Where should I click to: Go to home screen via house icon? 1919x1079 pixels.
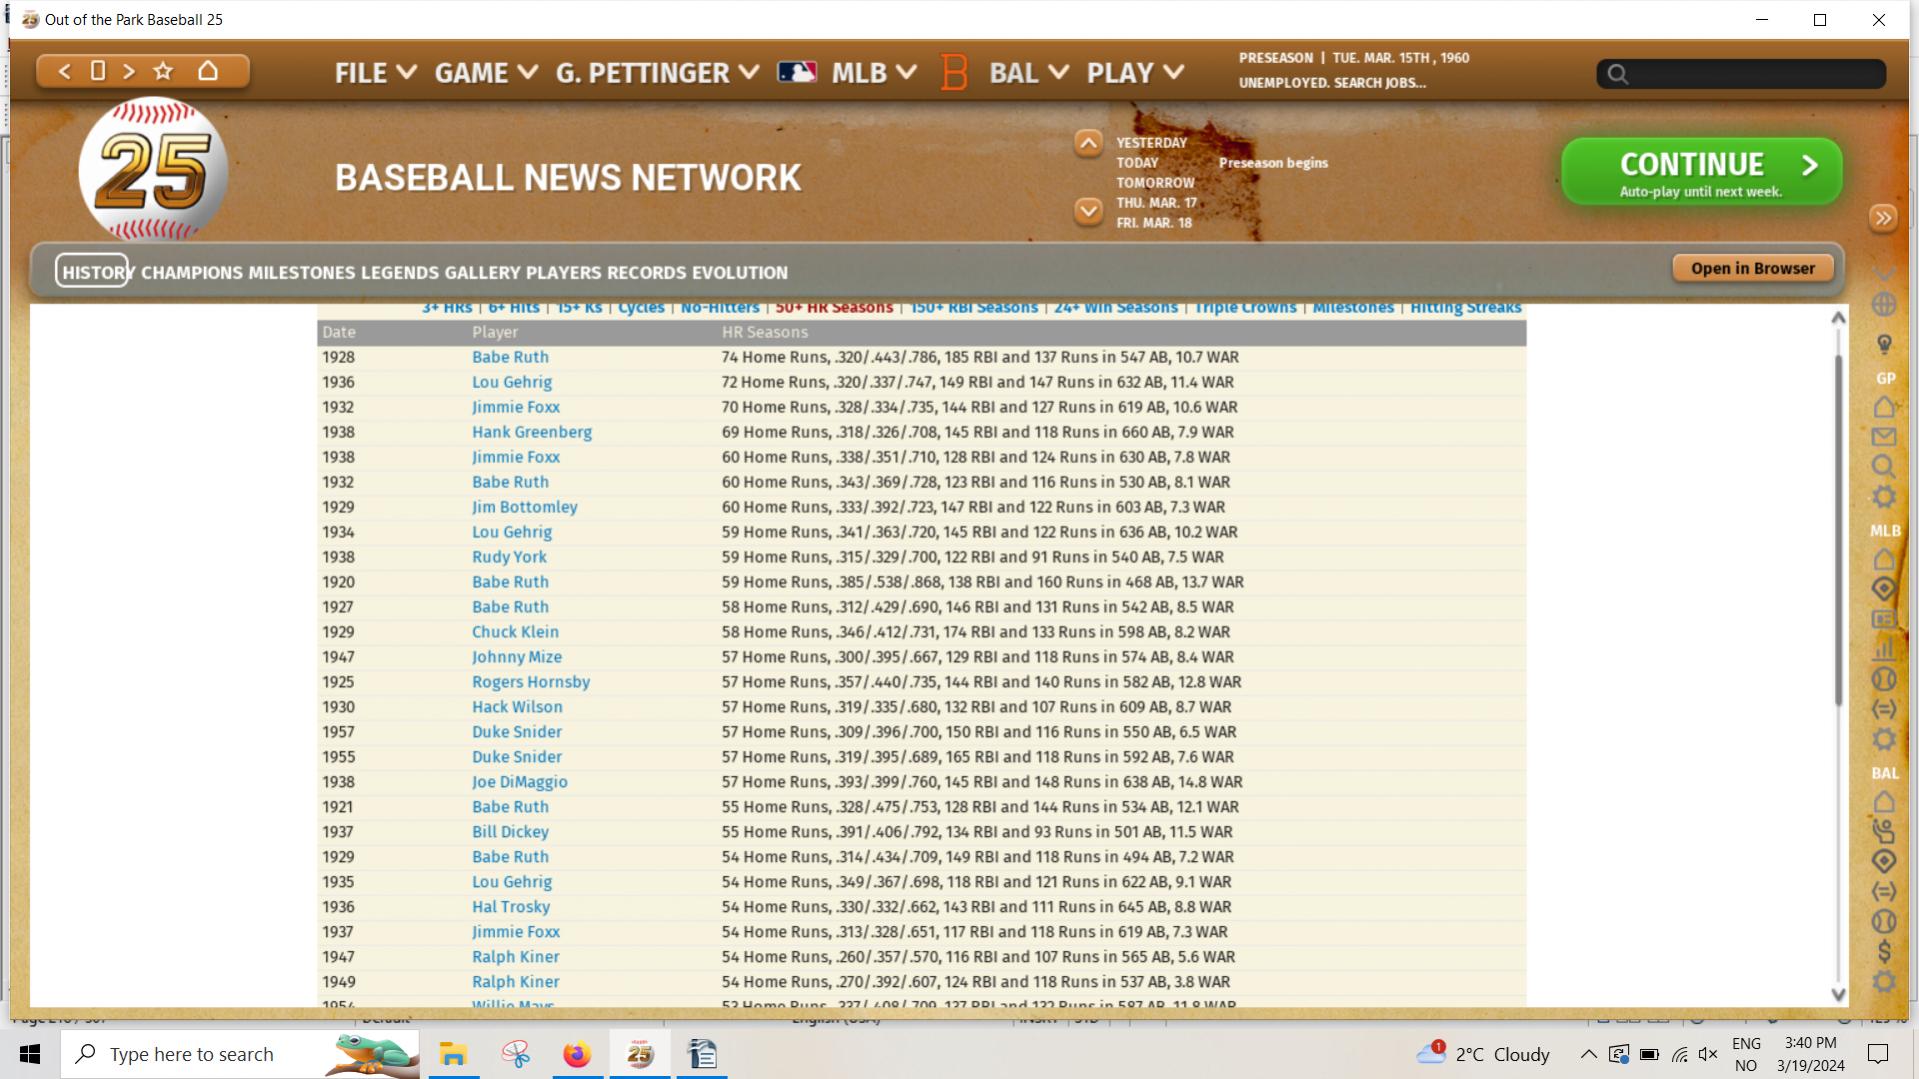point(208,71)
